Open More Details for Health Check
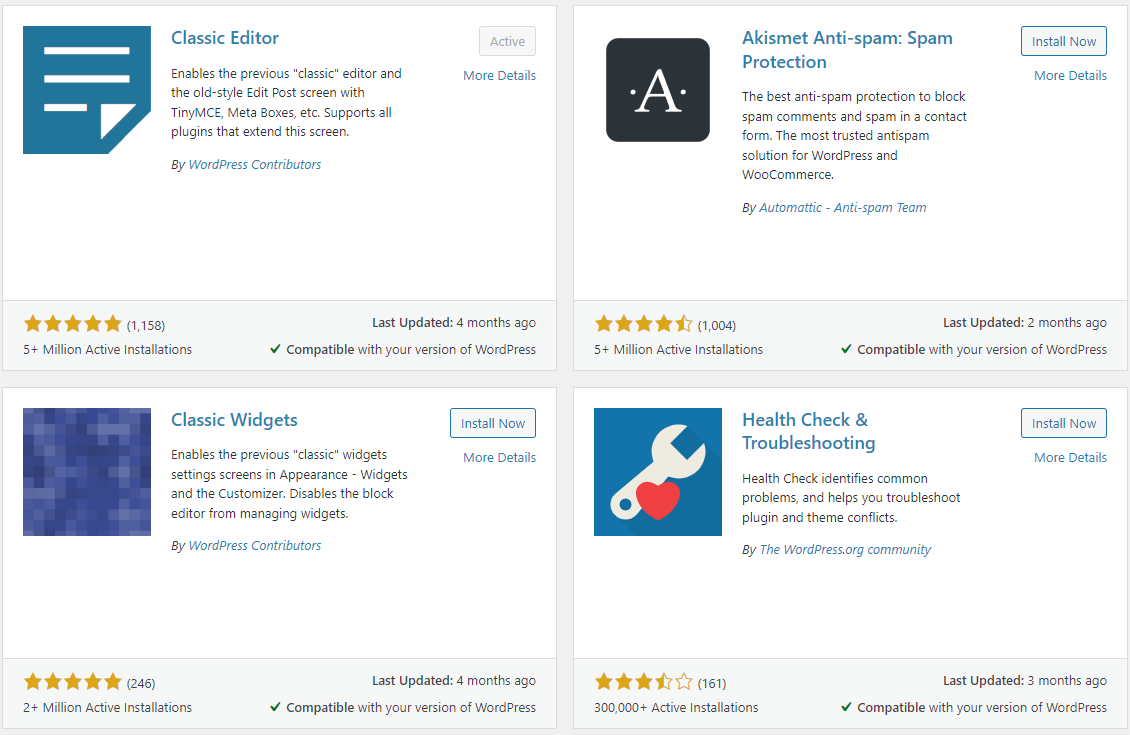This screenshot has width=1130, height=735. (1070, 457)
